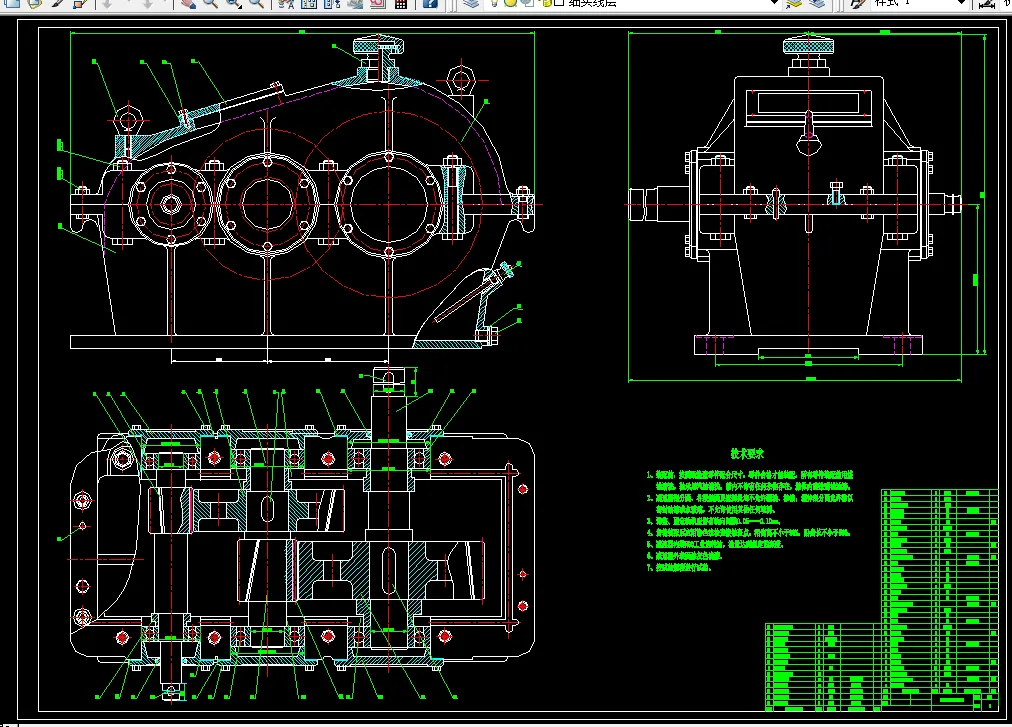Click the 技术要求 heading text in drawing

pyautogui.click(x=747, y=454)
